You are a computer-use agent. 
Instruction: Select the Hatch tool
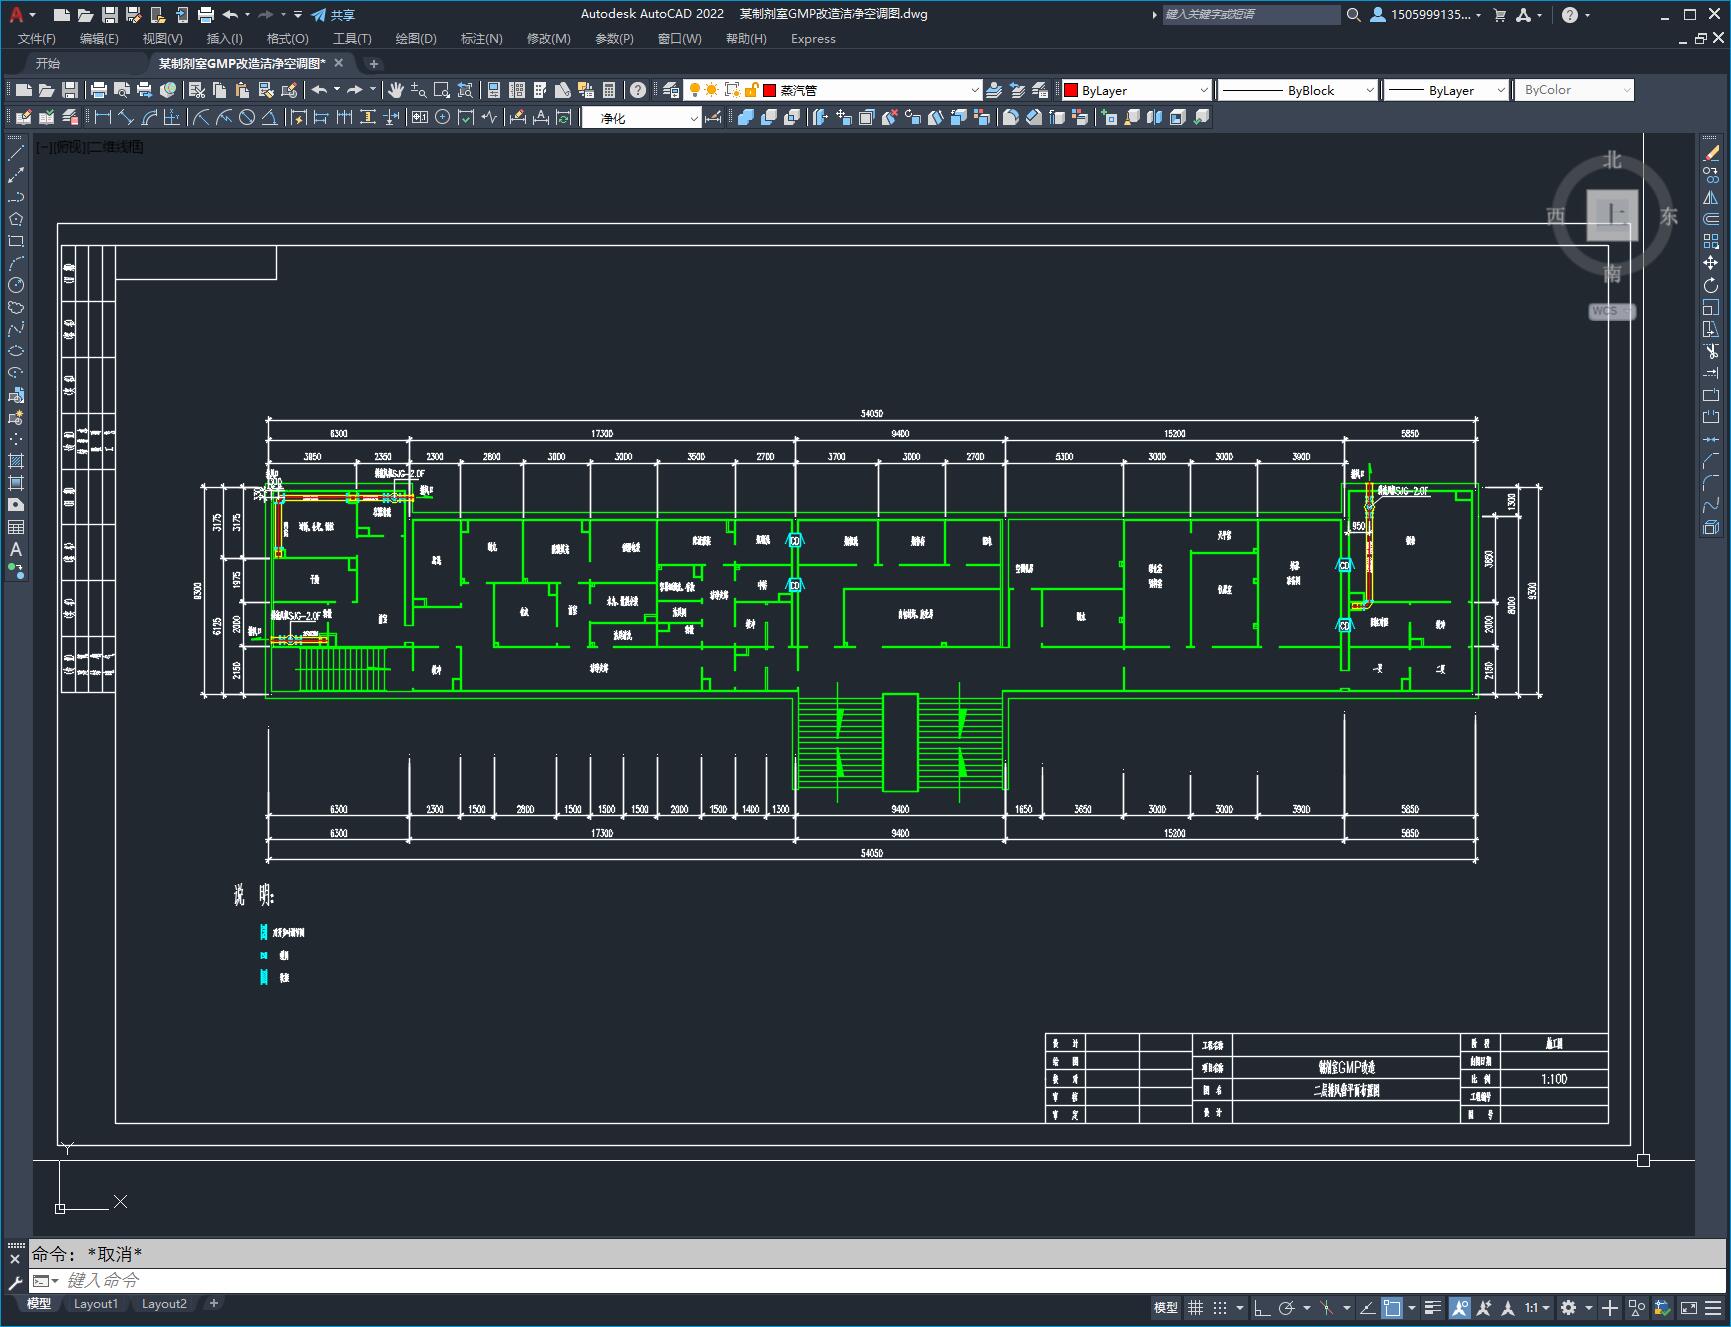click(x=16, y=461)
